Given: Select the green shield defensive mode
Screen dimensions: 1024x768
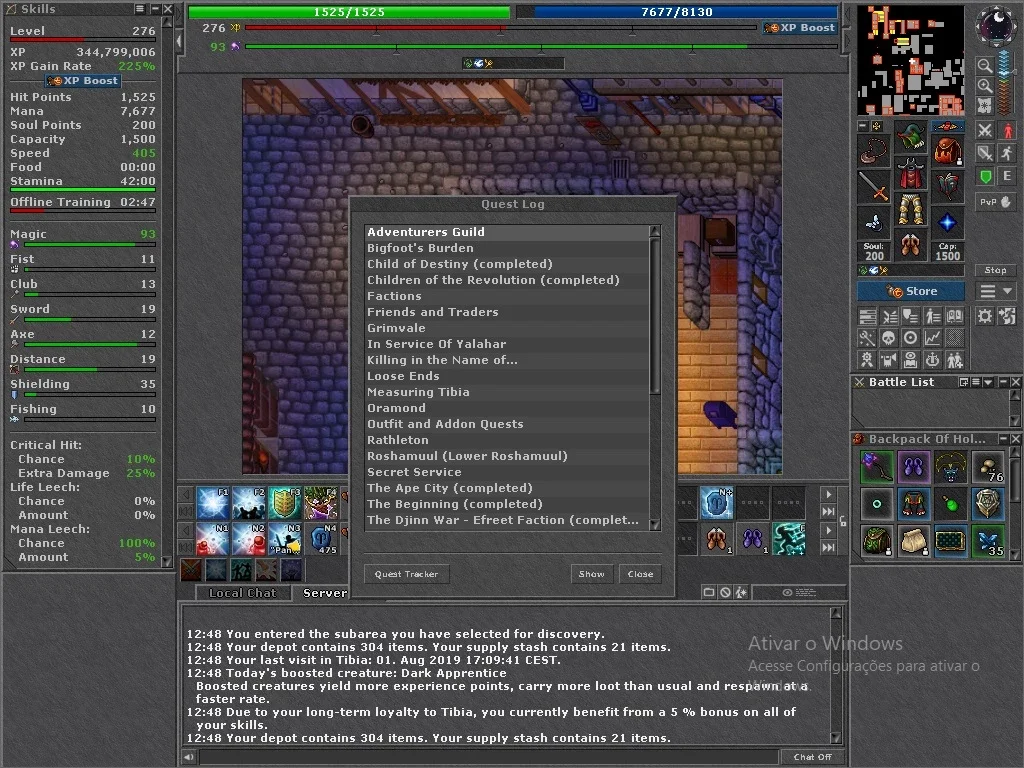Looking at the screenshot, I should coord(985,176).
